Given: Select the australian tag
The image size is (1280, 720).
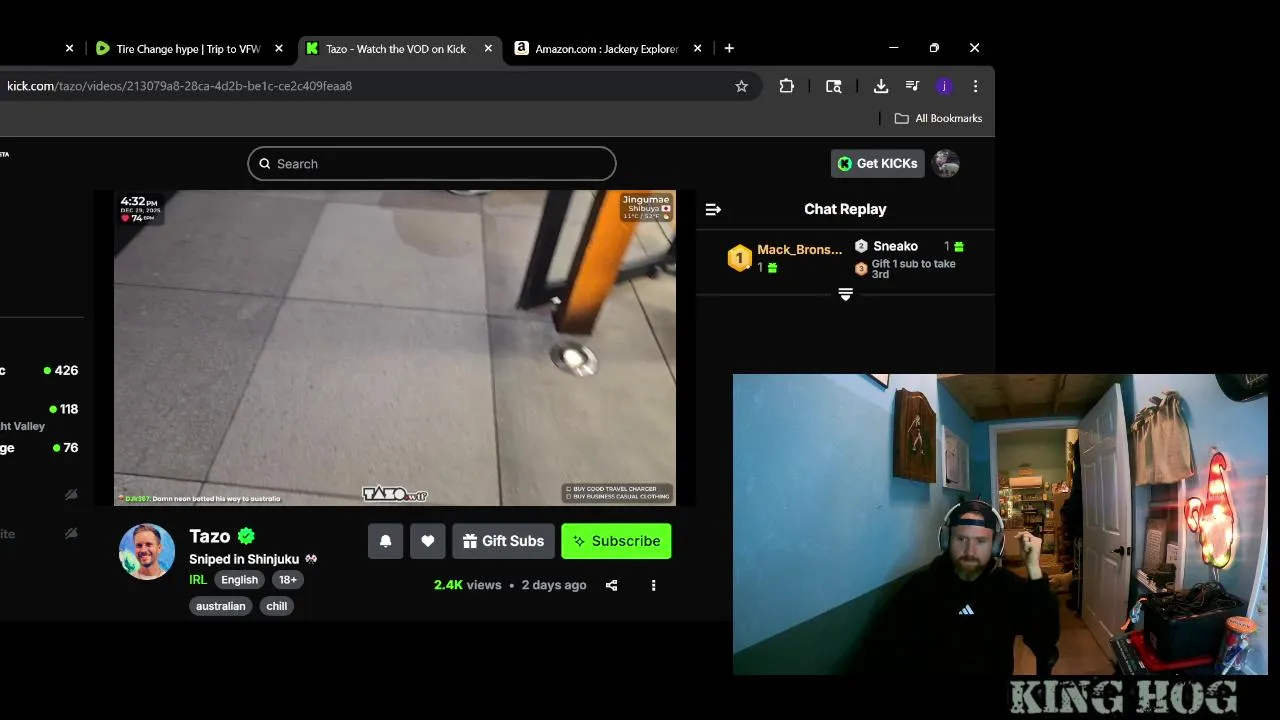Looking at the screenshot, I should (221, 606).
